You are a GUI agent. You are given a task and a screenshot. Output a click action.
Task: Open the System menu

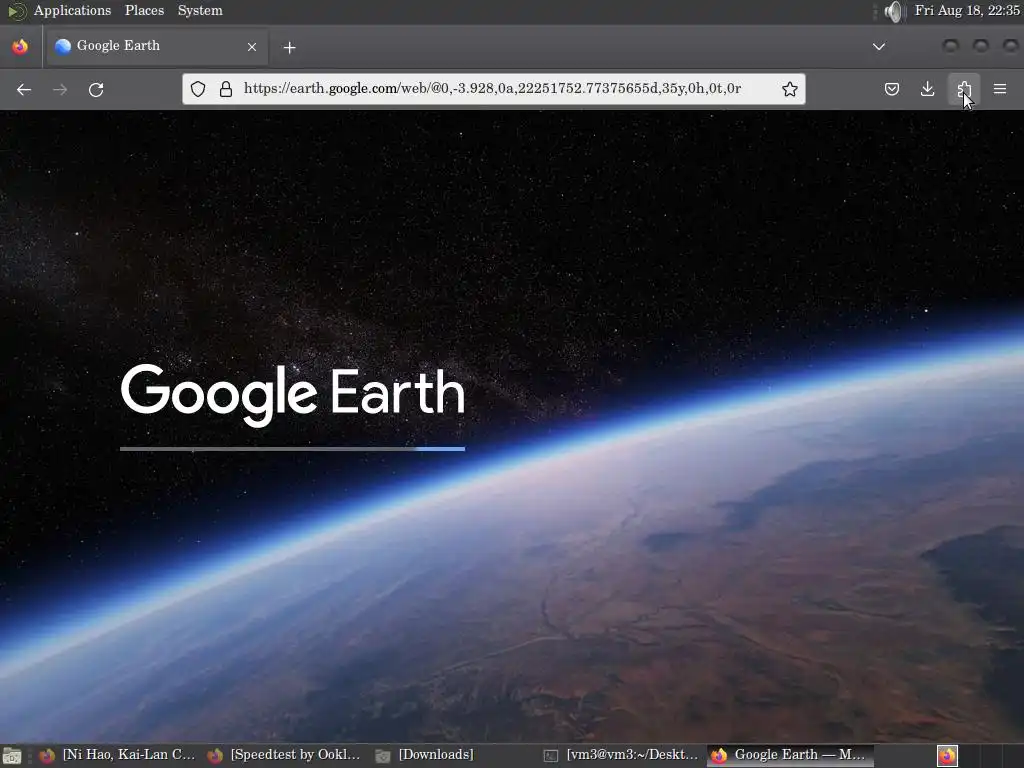point(200,10)
